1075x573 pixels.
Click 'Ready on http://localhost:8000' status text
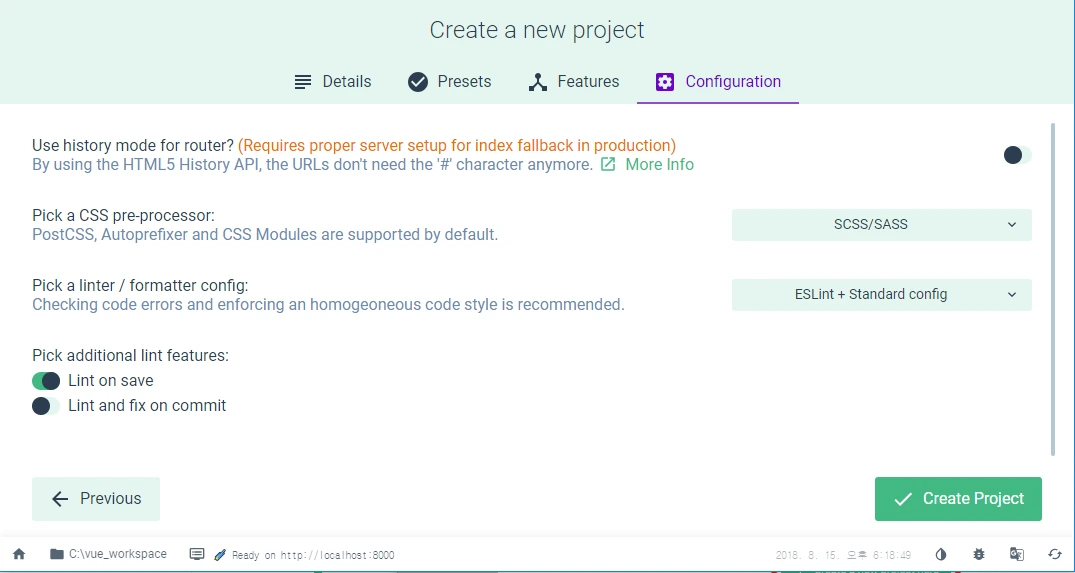pos(313,555)
